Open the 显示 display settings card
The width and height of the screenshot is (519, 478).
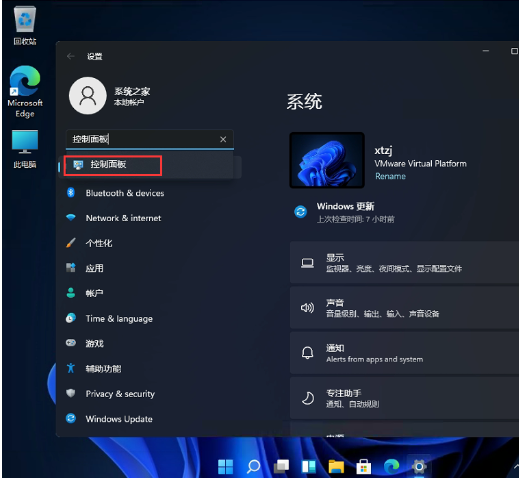click(404, 263)
